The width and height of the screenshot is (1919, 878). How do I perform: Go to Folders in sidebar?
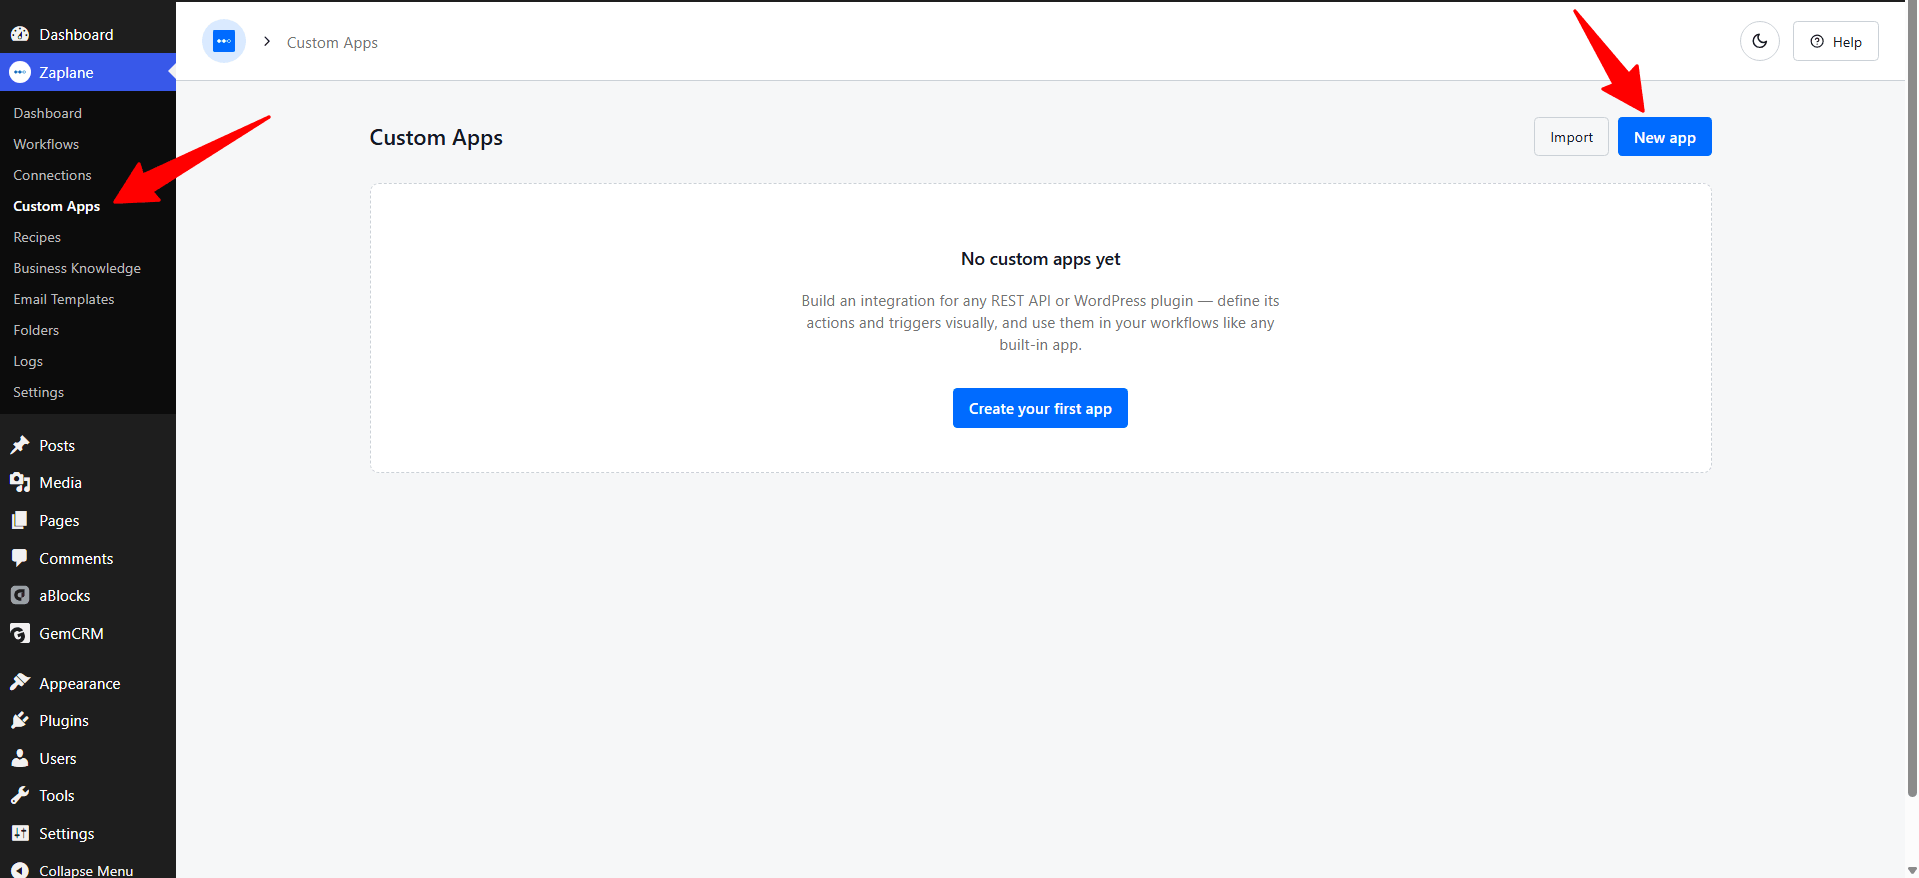[36, 330]
